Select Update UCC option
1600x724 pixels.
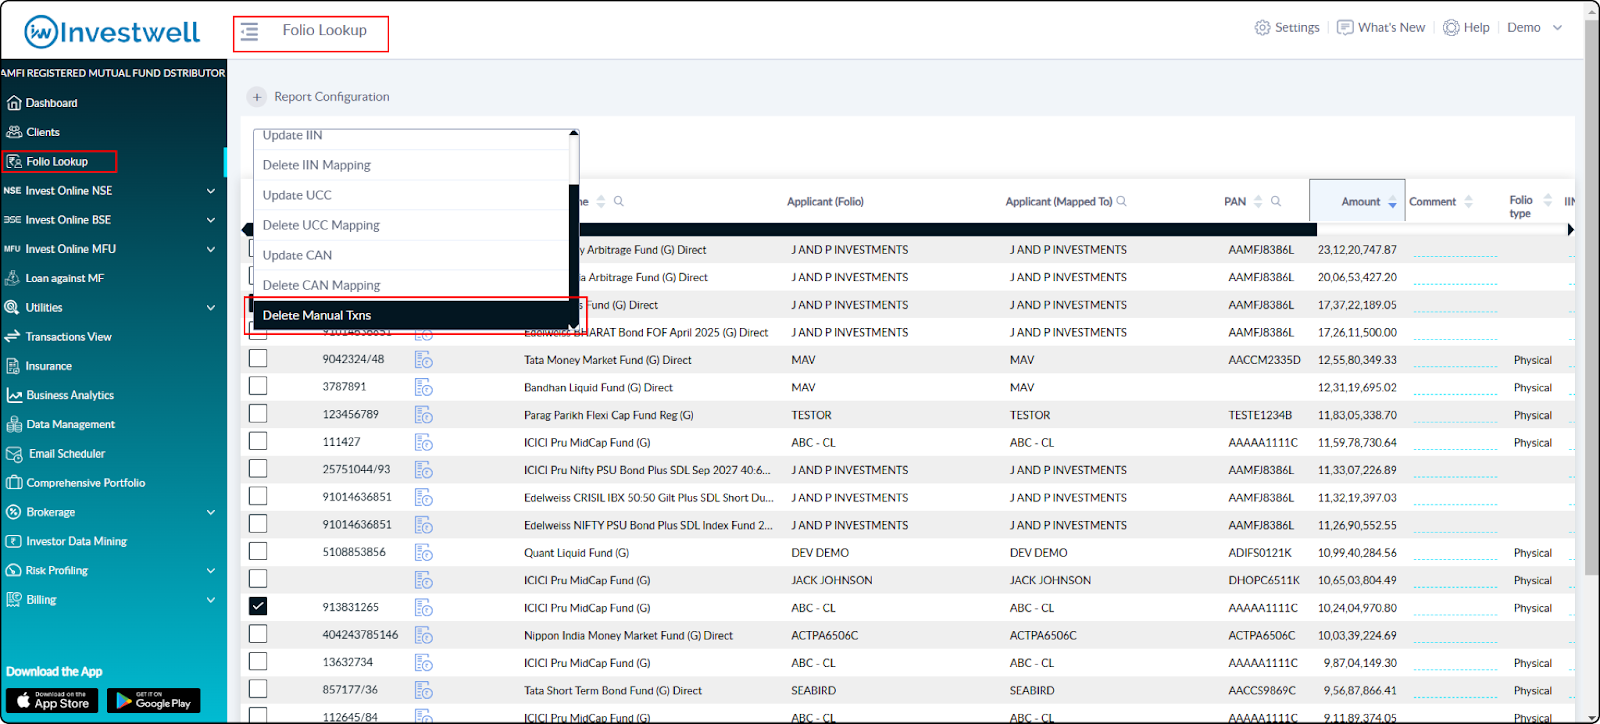pos(411,195)
